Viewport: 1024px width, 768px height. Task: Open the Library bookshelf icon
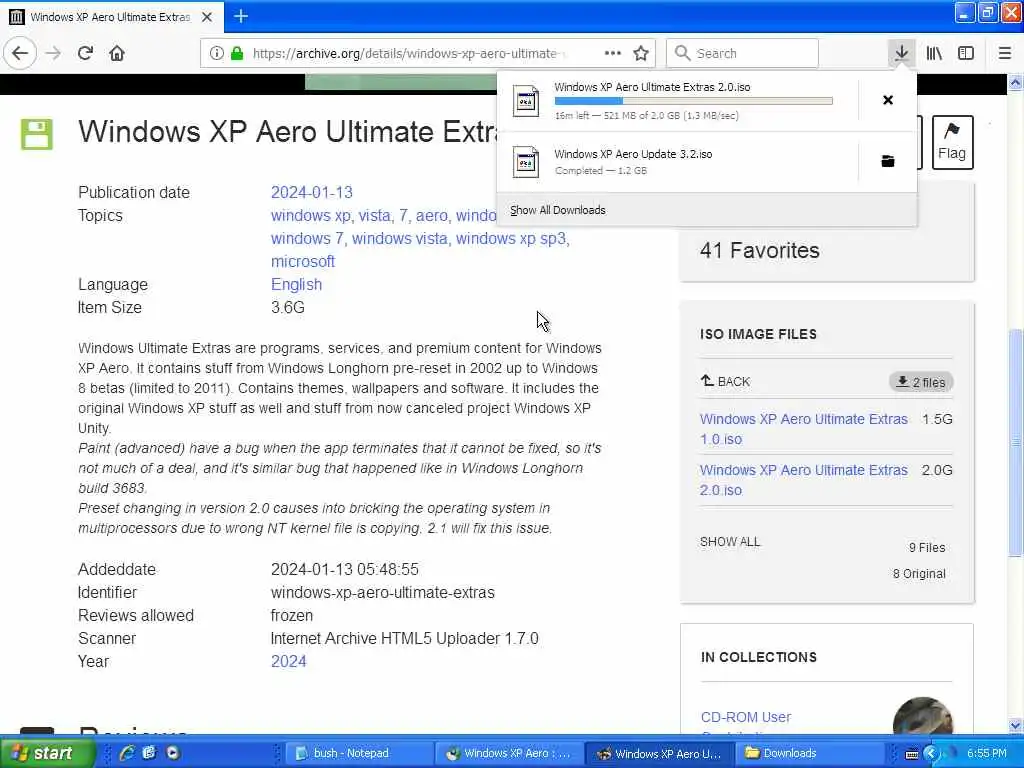pos(935,54)
